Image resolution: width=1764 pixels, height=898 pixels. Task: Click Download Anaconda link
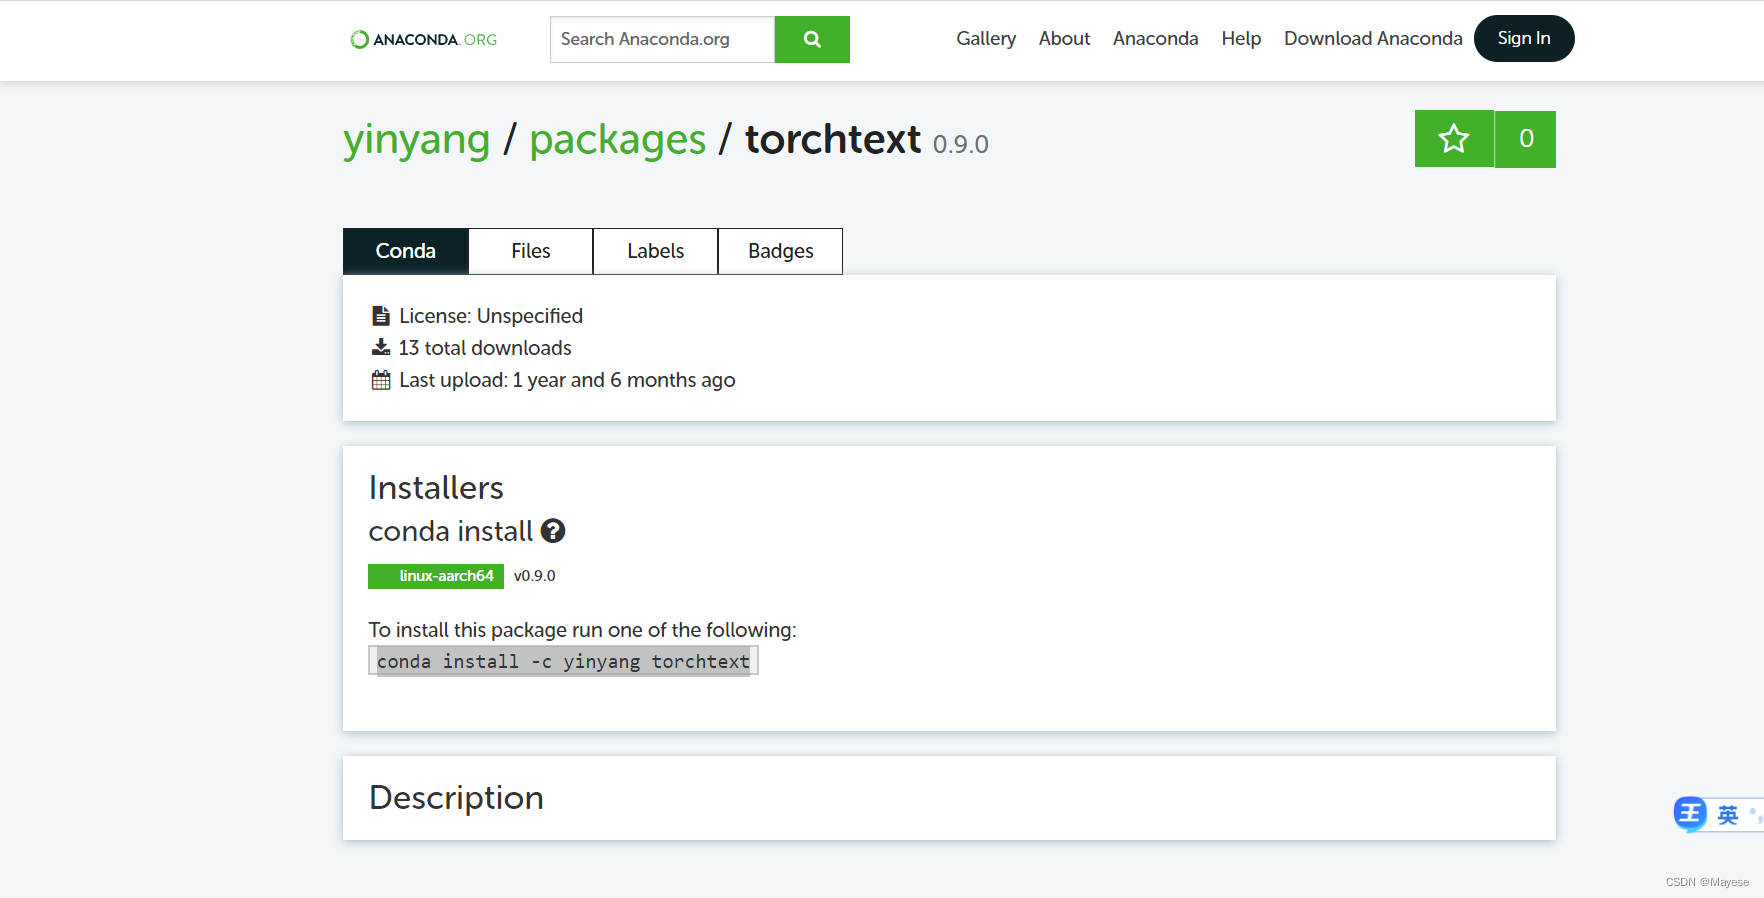coord(1373,38)
